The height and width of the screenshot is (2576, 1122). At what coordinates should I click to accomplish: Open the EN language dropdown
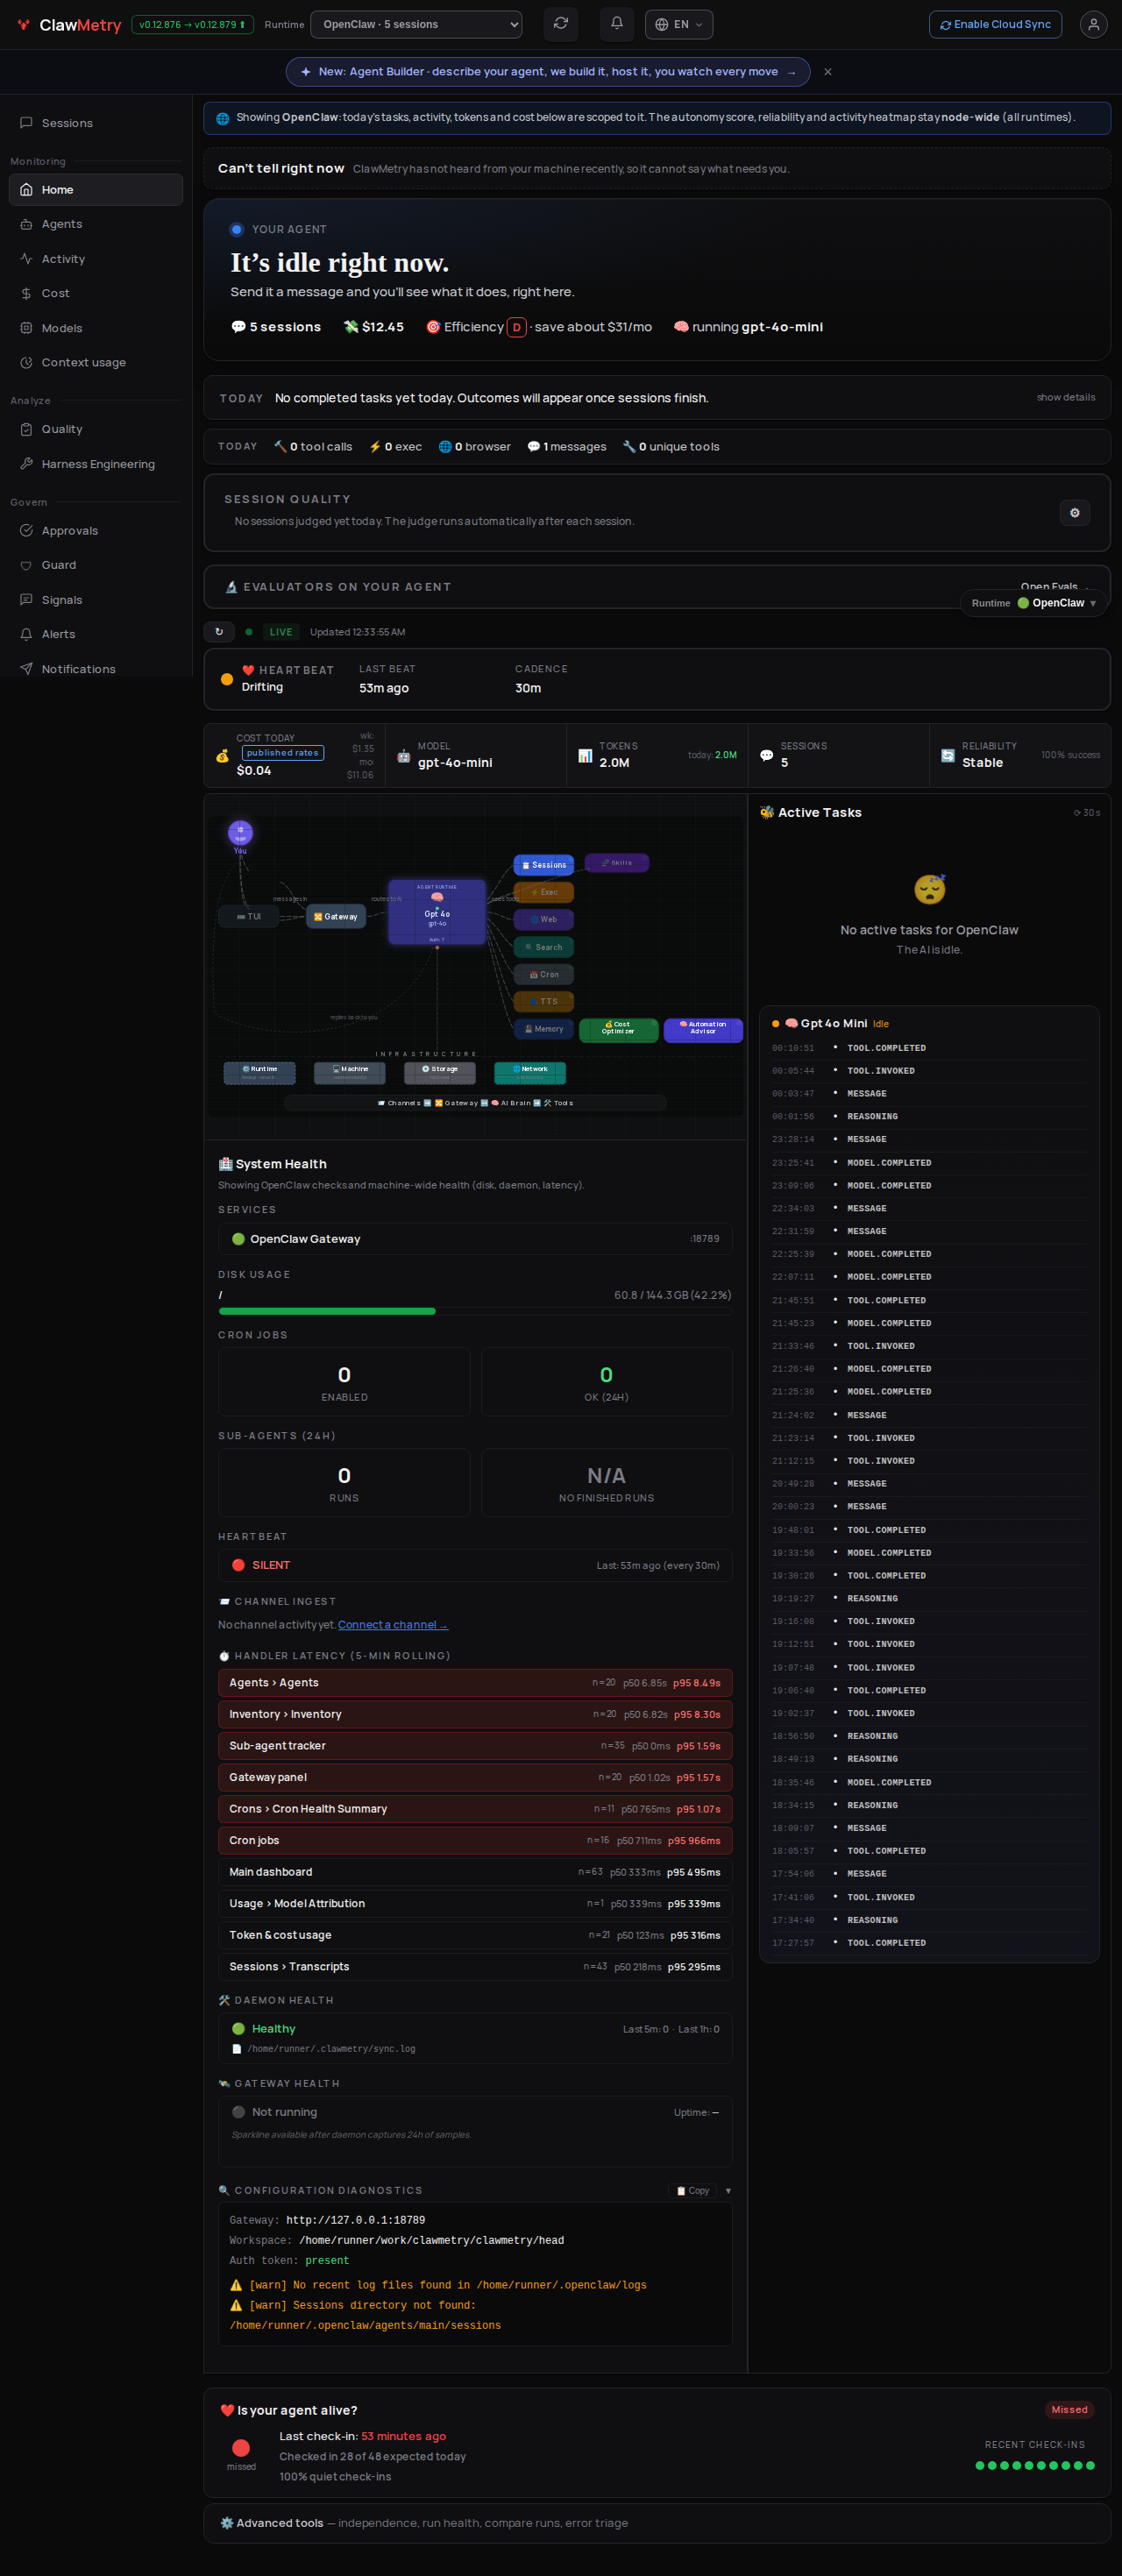point(679,24)
